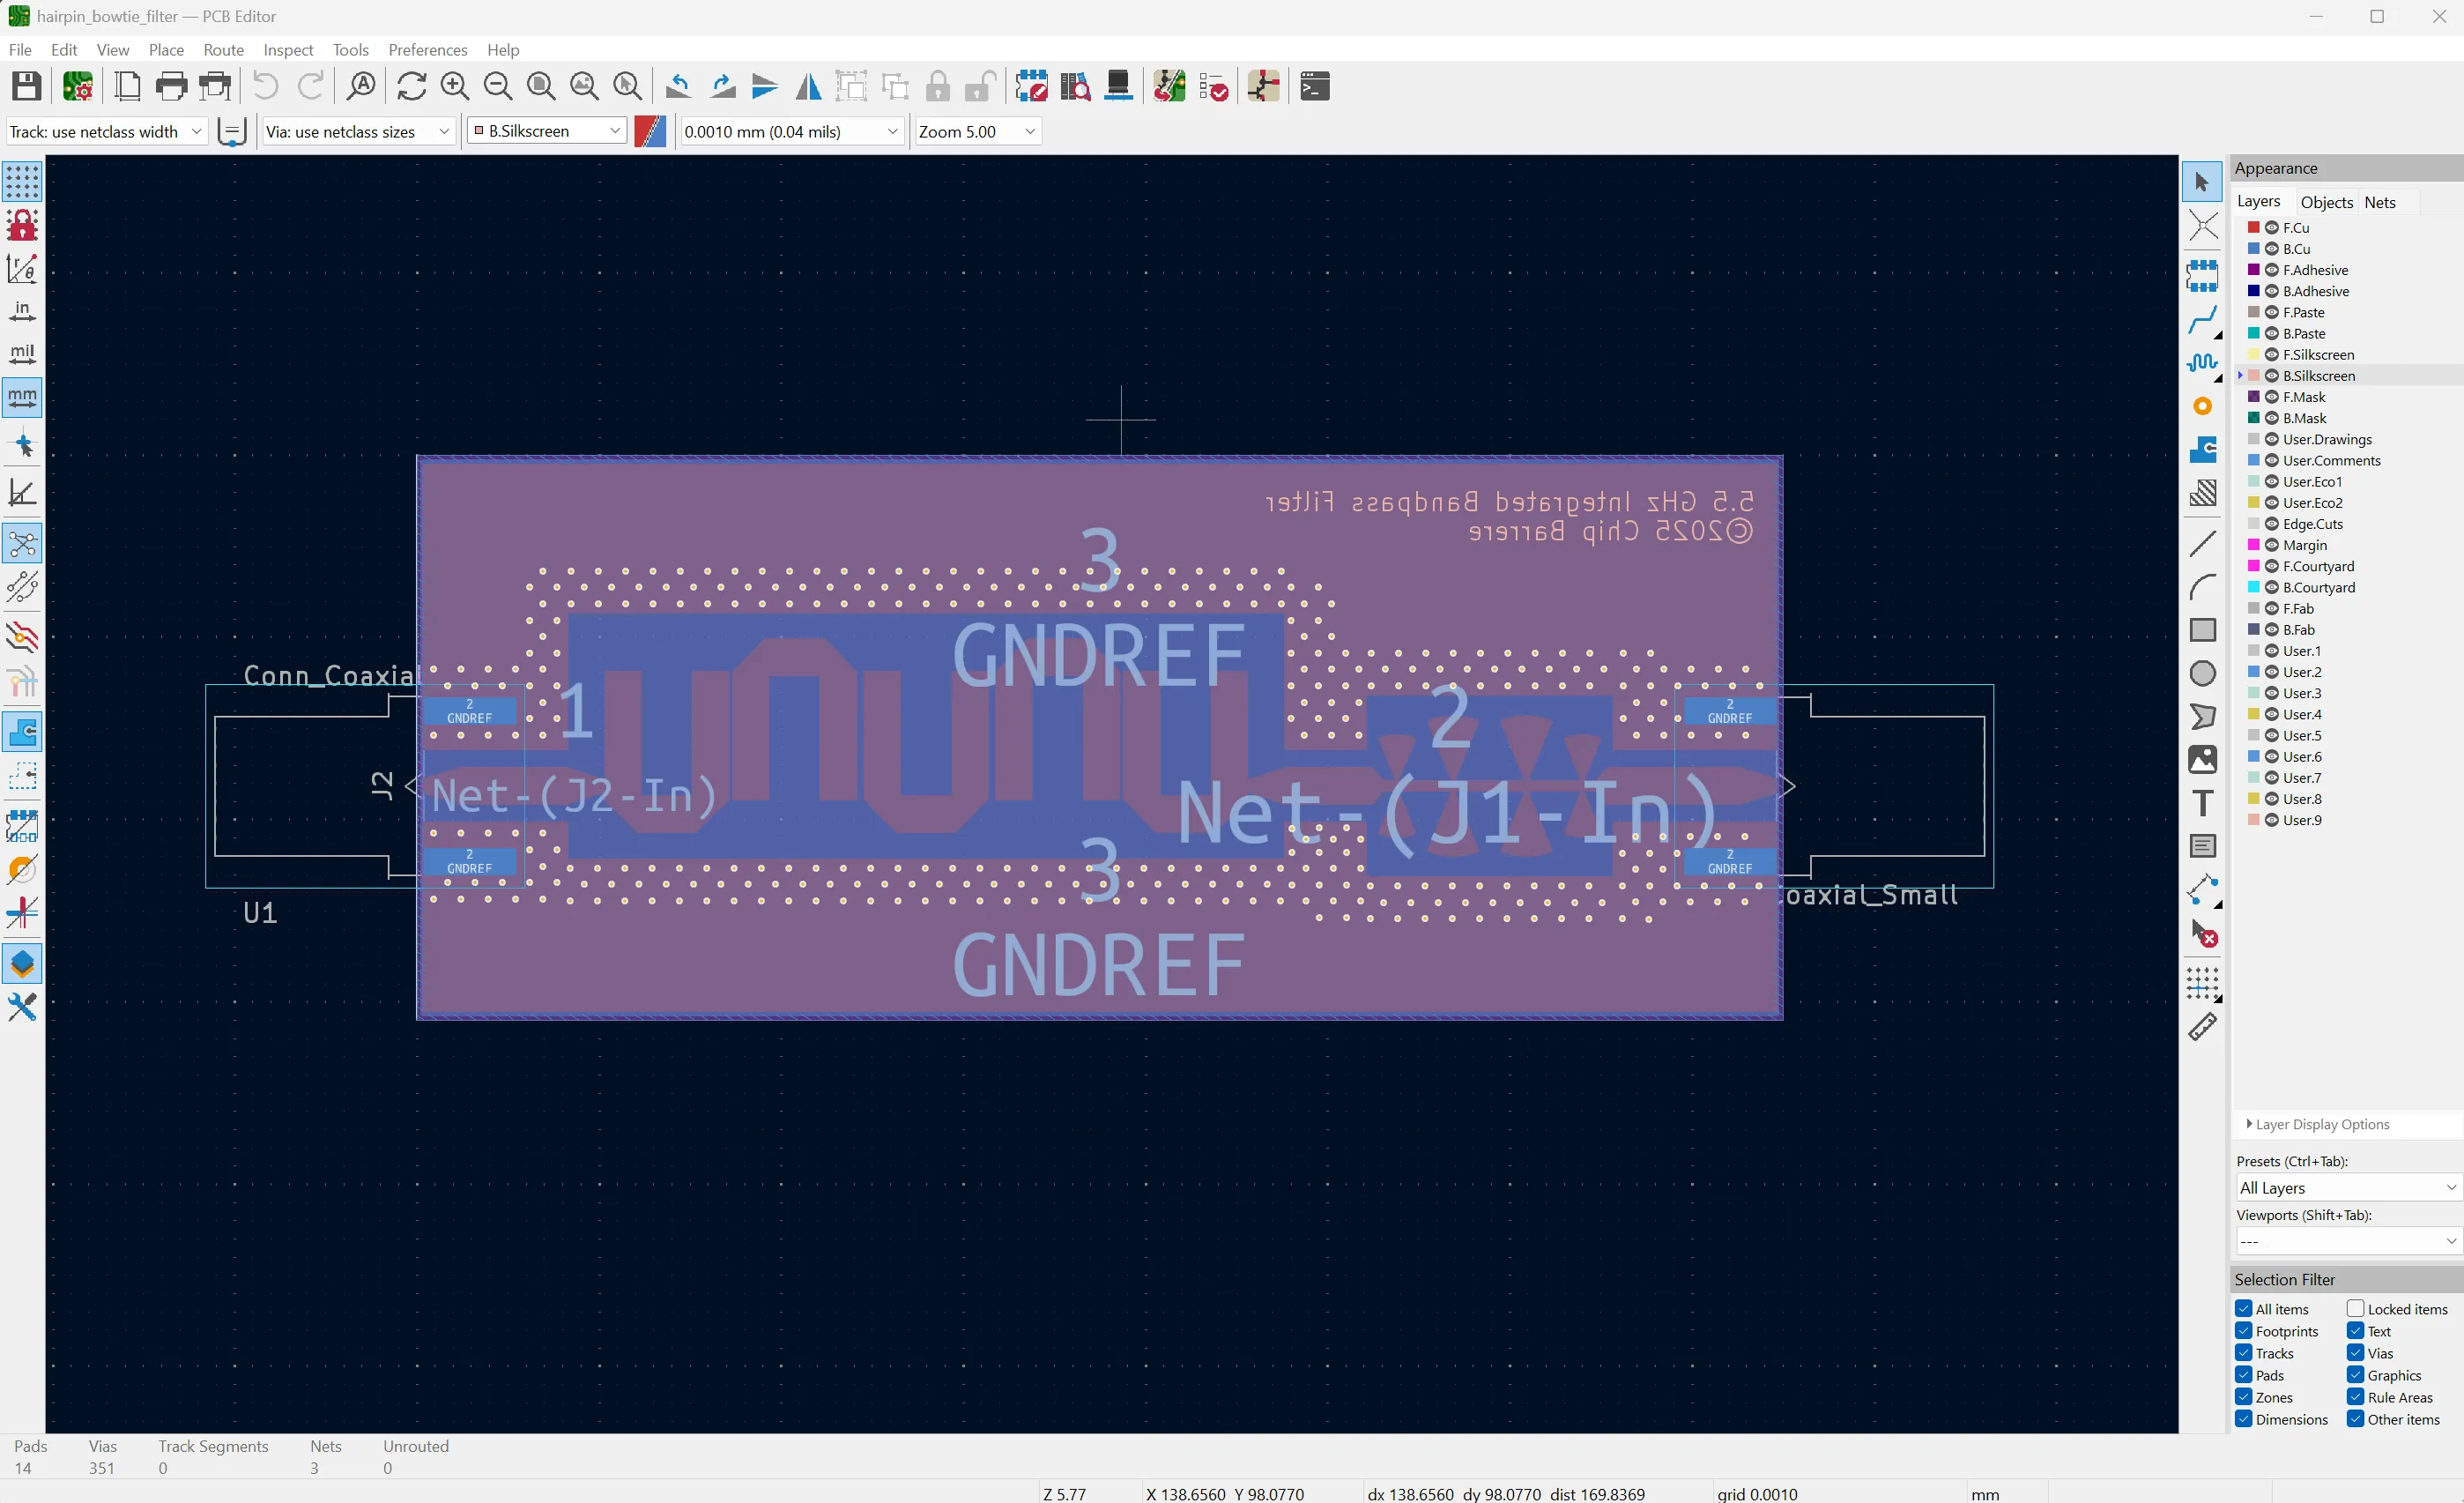Switch units to inches

pyautogui.click(x=22, y=311)
